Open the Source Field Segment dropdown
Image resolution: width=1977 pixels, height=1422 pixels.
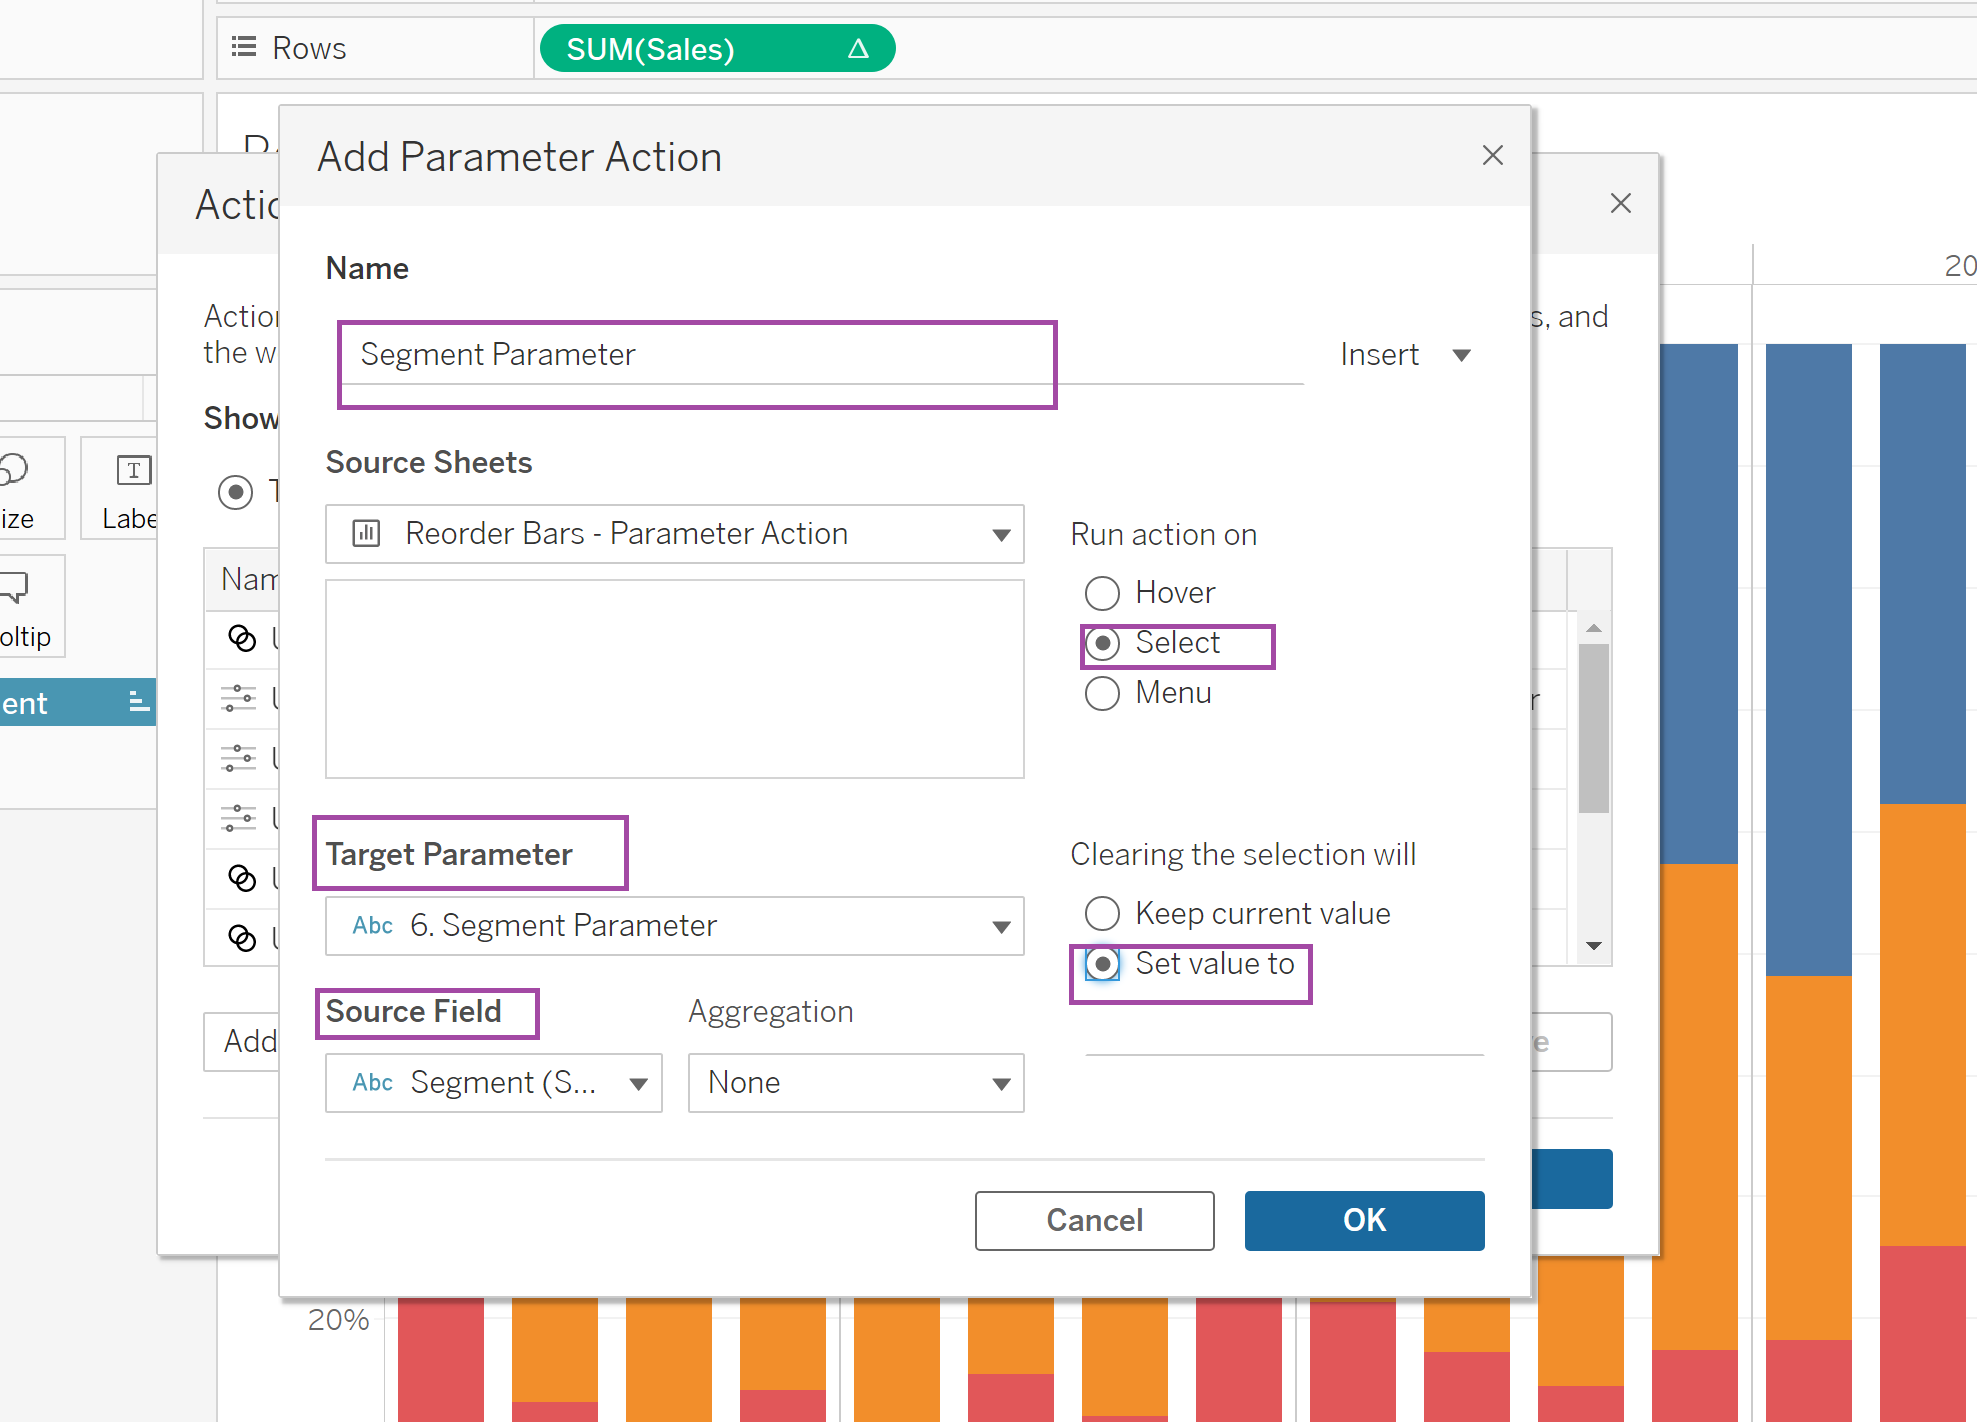pos(493,1083)
